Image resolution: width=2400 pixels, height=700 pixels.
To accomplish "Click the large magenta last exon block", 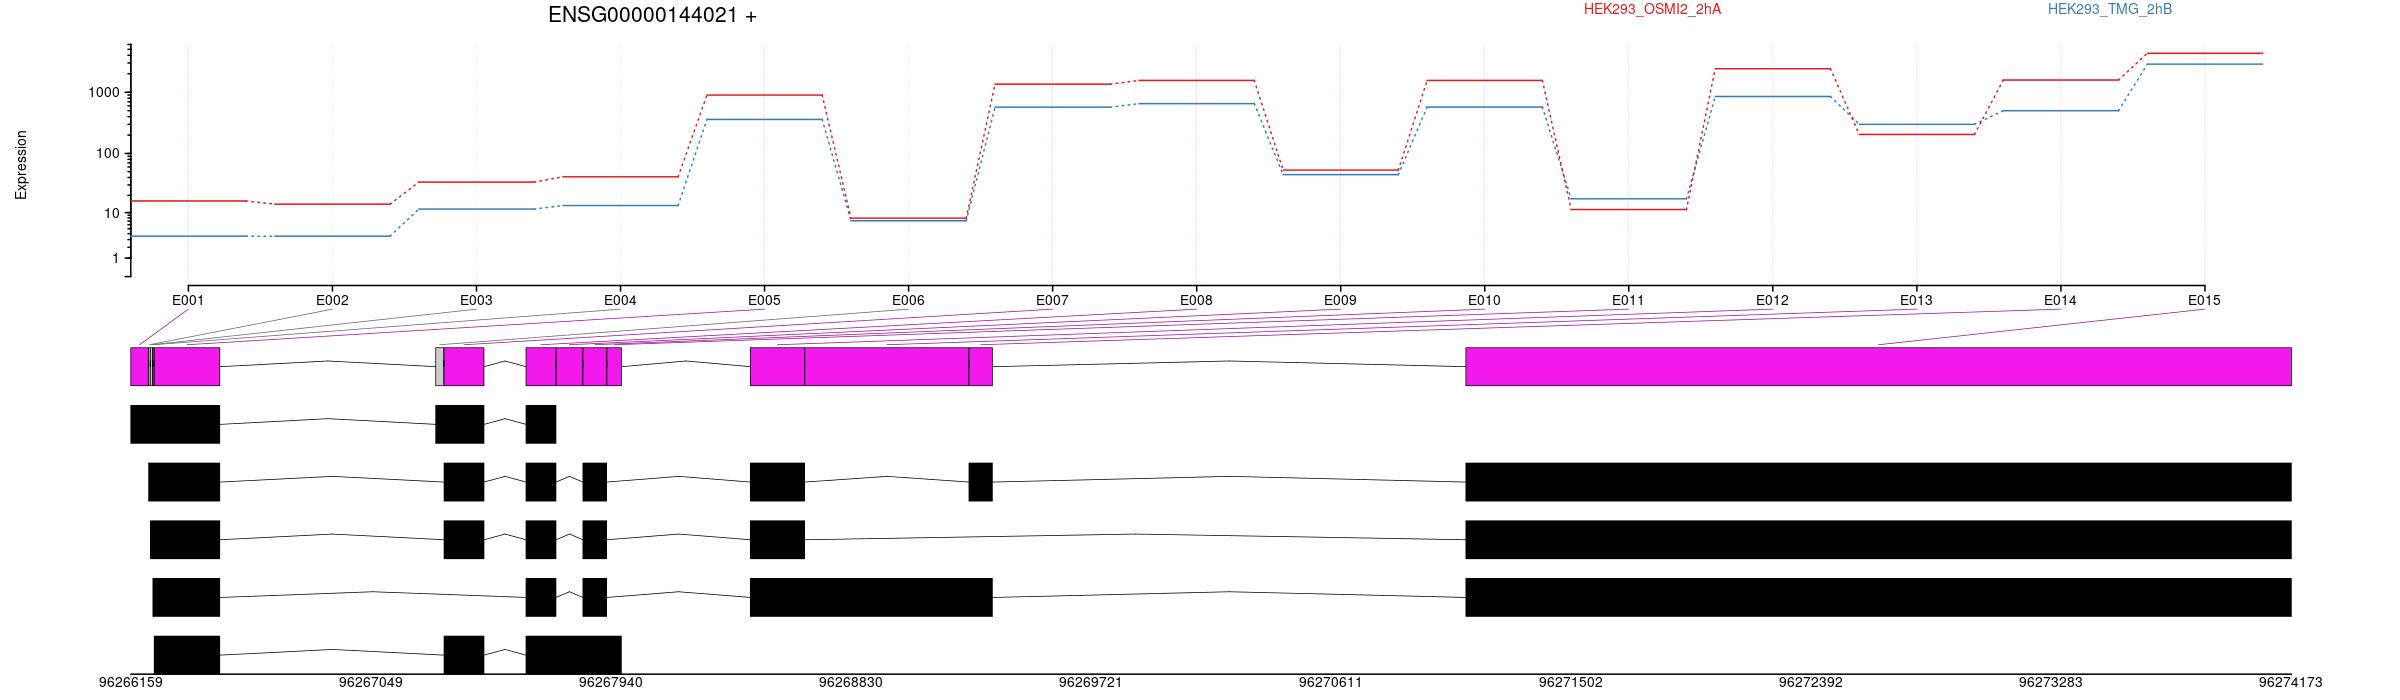I will click(x=1878, y=366).
